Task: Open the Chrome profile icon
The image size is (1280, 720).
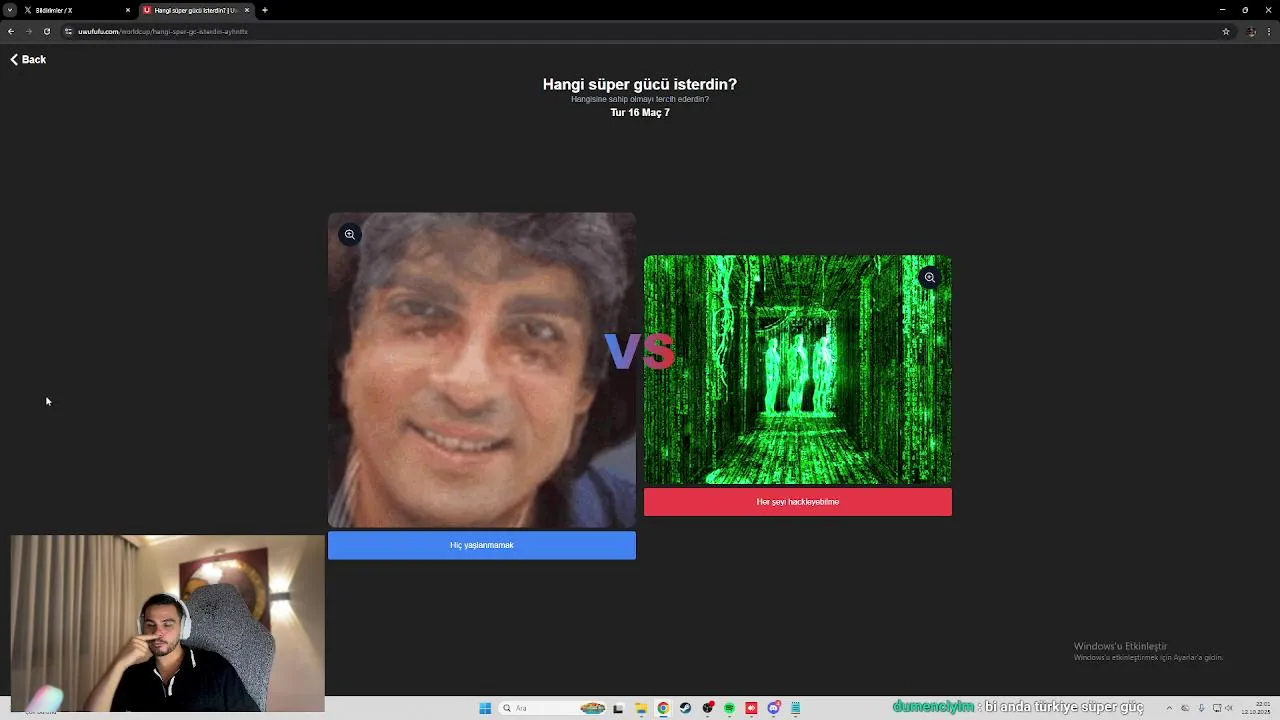Action: tap(1252, 31)
